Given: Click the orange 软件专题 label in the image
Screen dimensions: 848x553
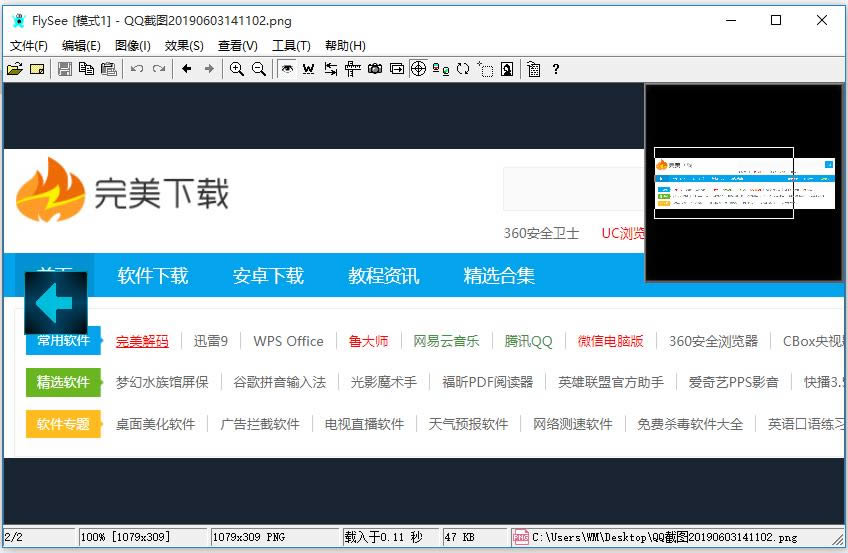Looking at the screenshot, I should 64,424.
